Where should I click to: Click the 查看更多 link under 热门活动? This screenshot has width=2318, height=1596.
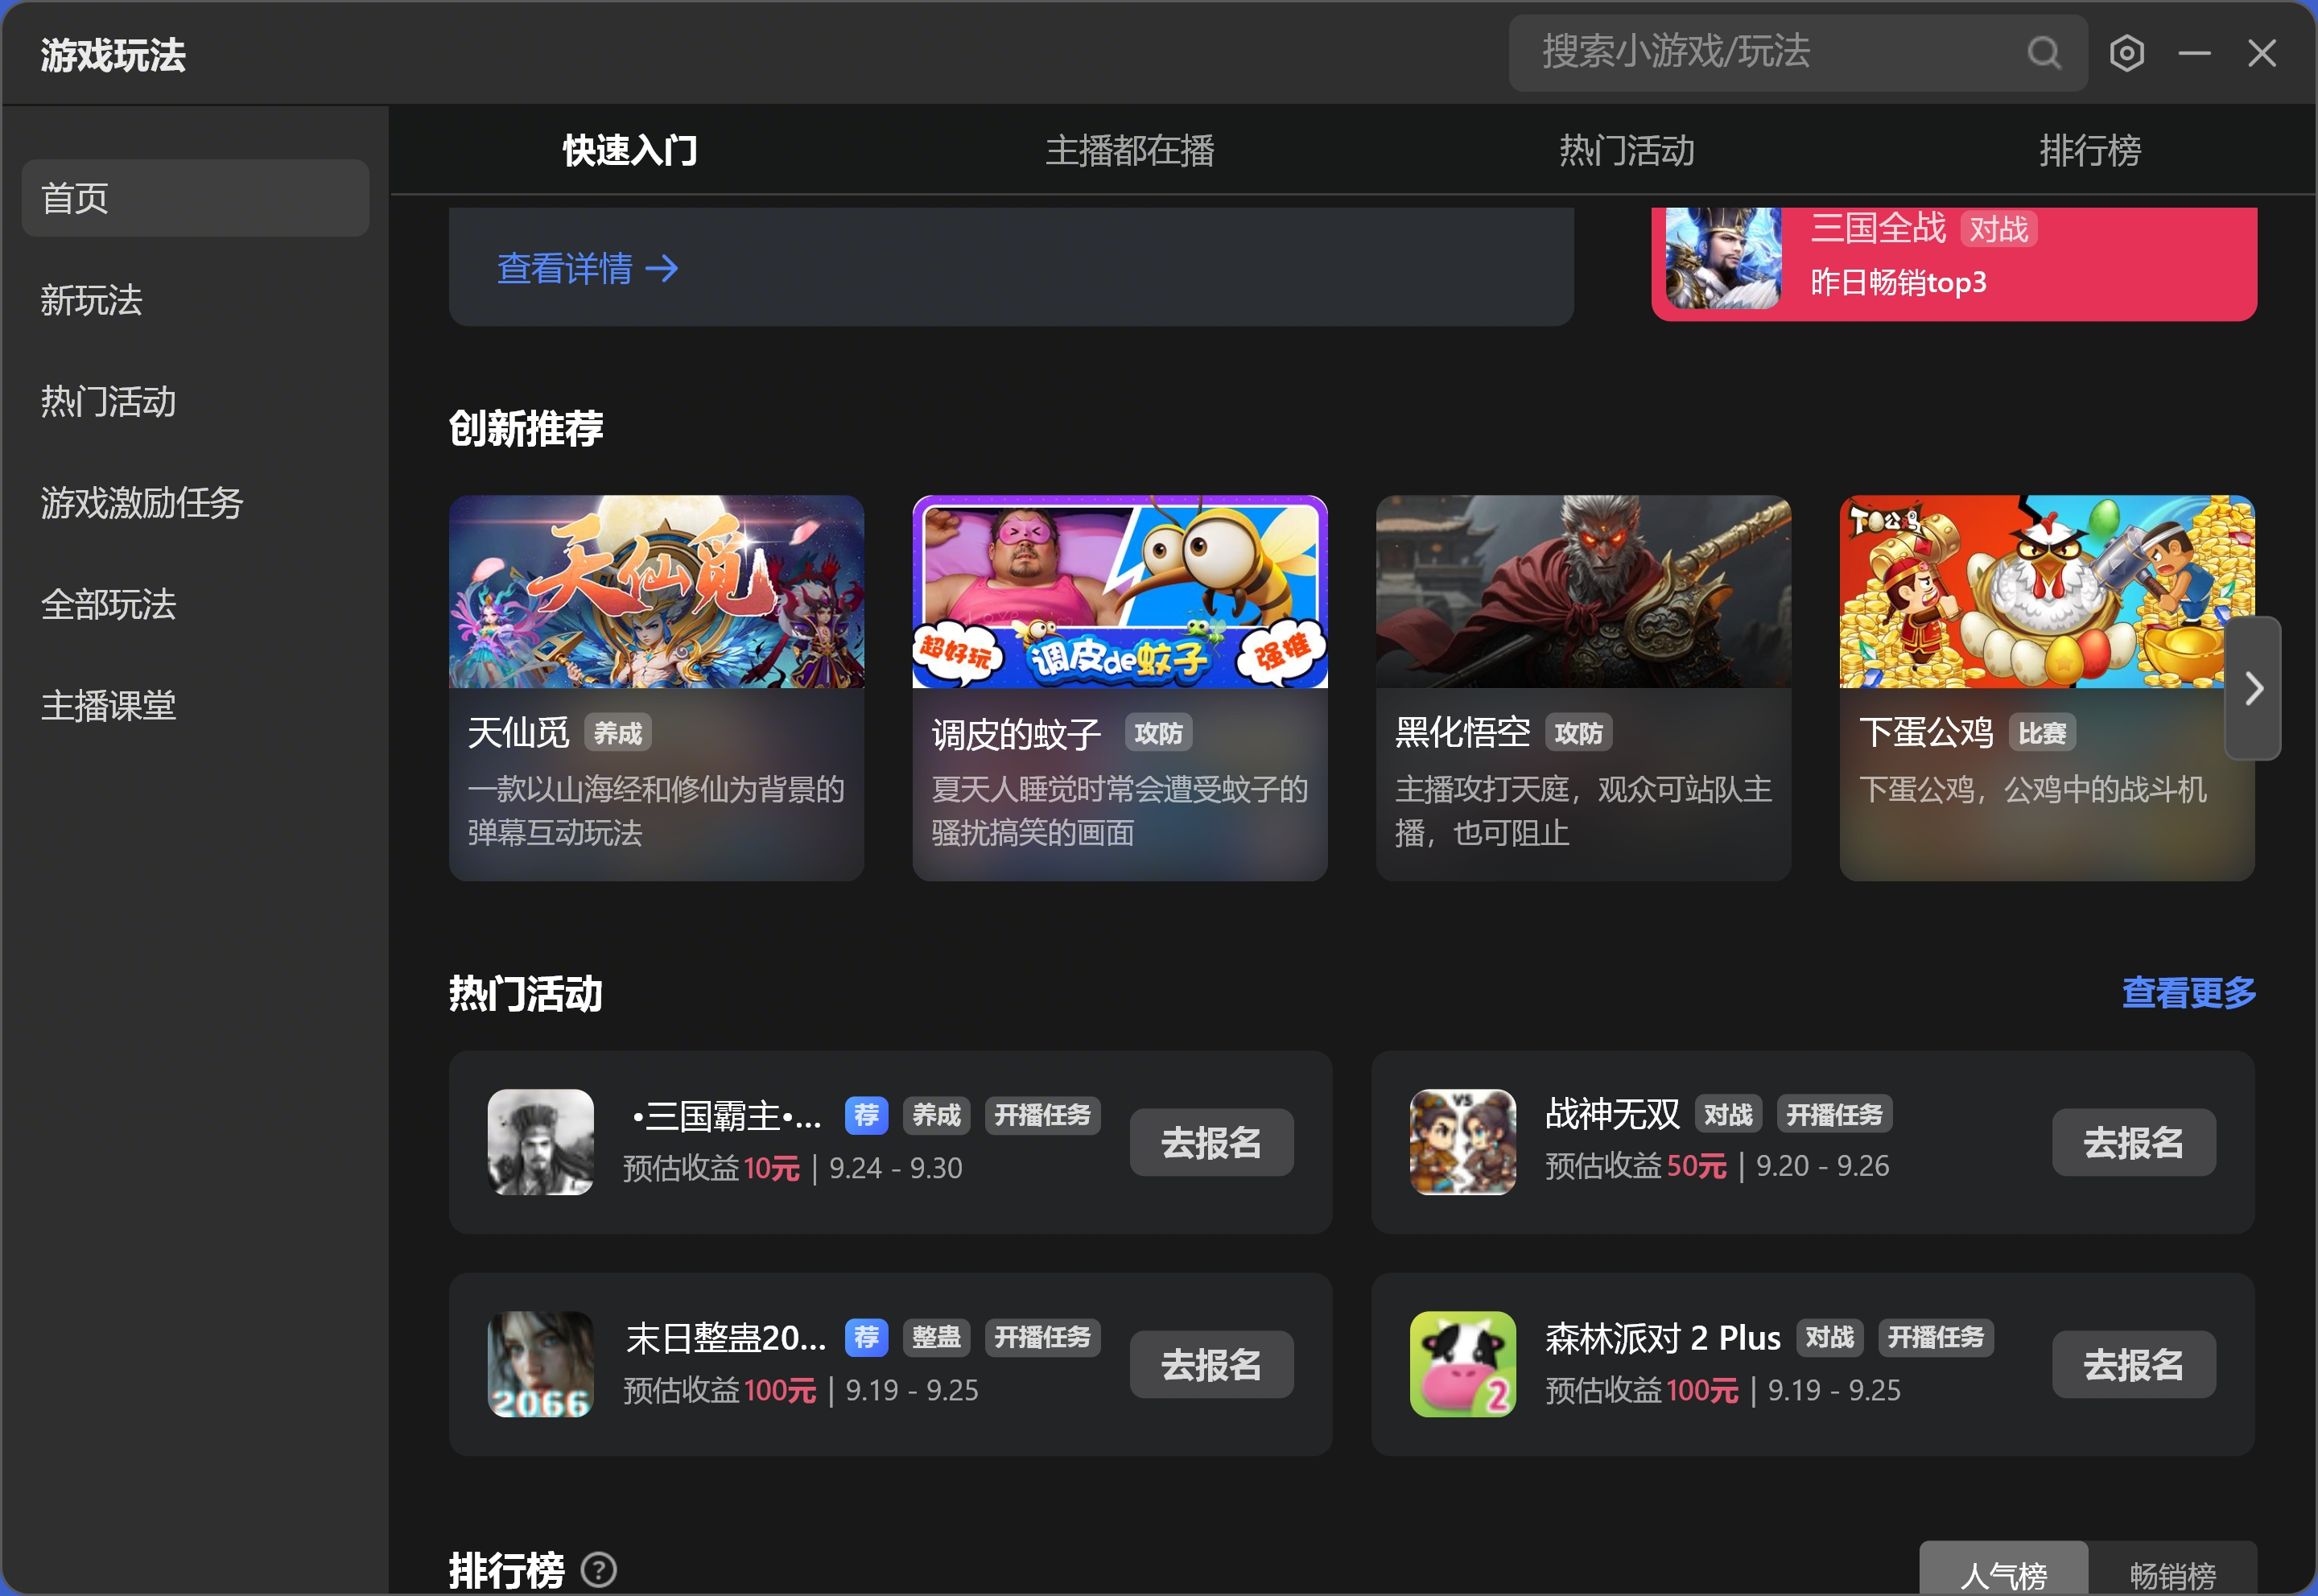coord(2188,992)
